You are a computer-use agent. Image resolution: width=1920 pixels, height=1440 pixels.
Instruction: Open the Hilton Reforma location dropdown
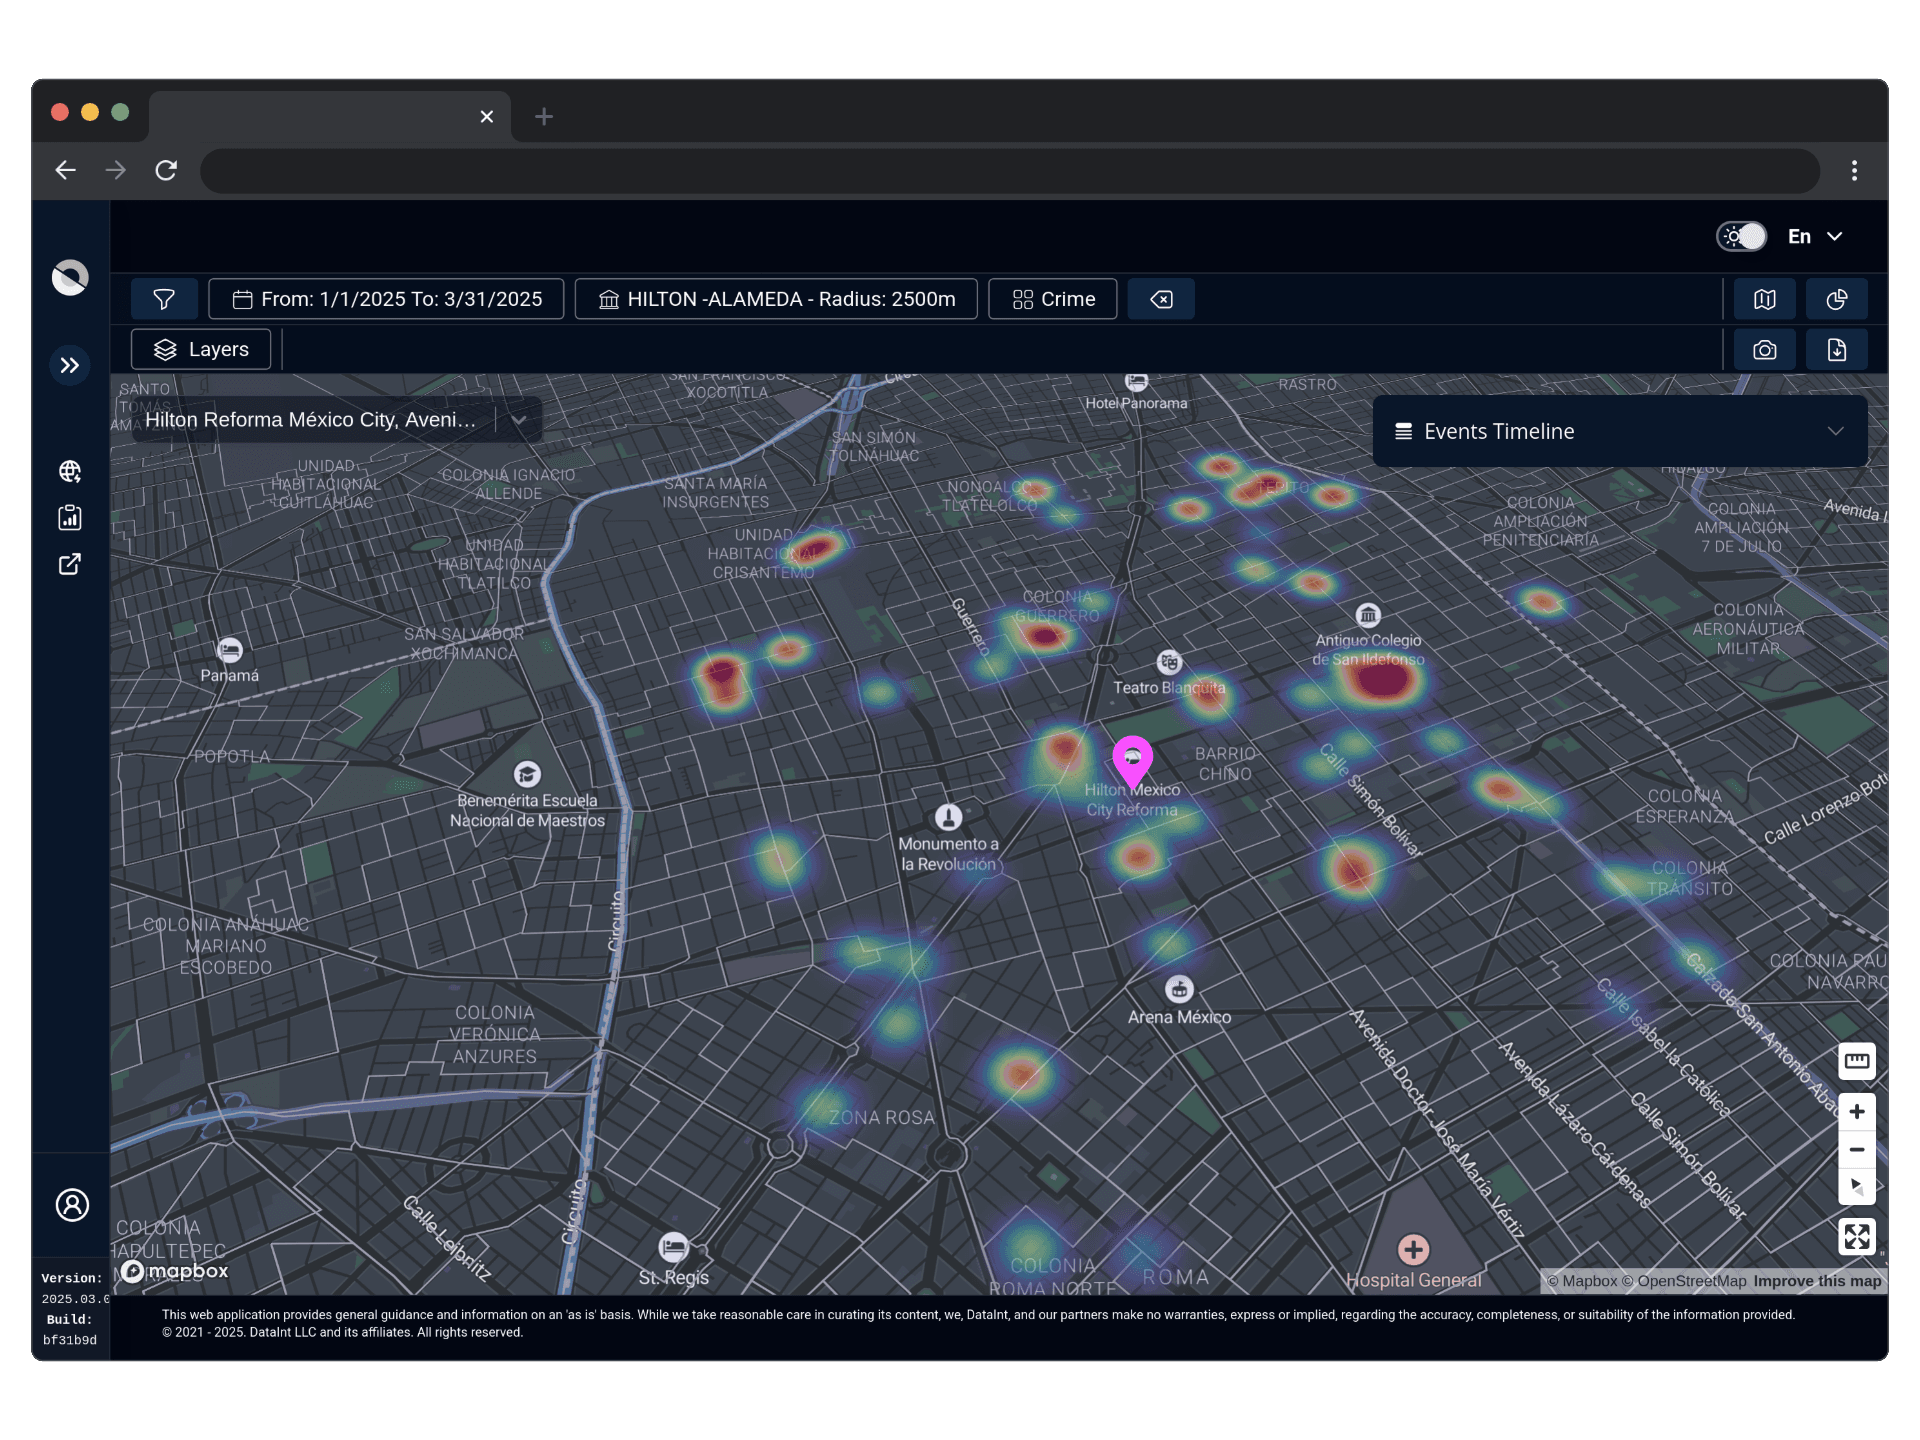click(519, 420)
